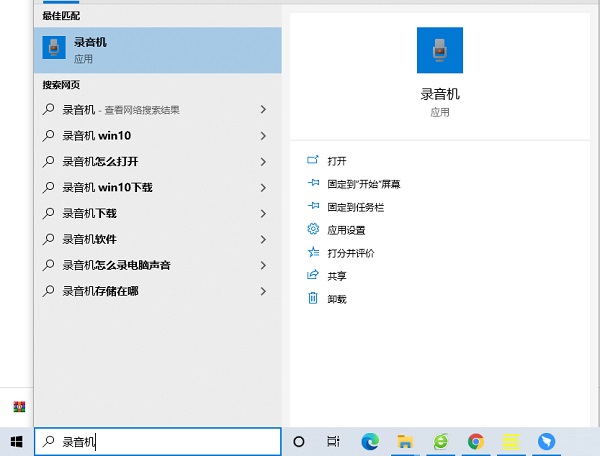Open File Explorer from the taskbar
600x456 pixels.
click(x=405, y=441)
